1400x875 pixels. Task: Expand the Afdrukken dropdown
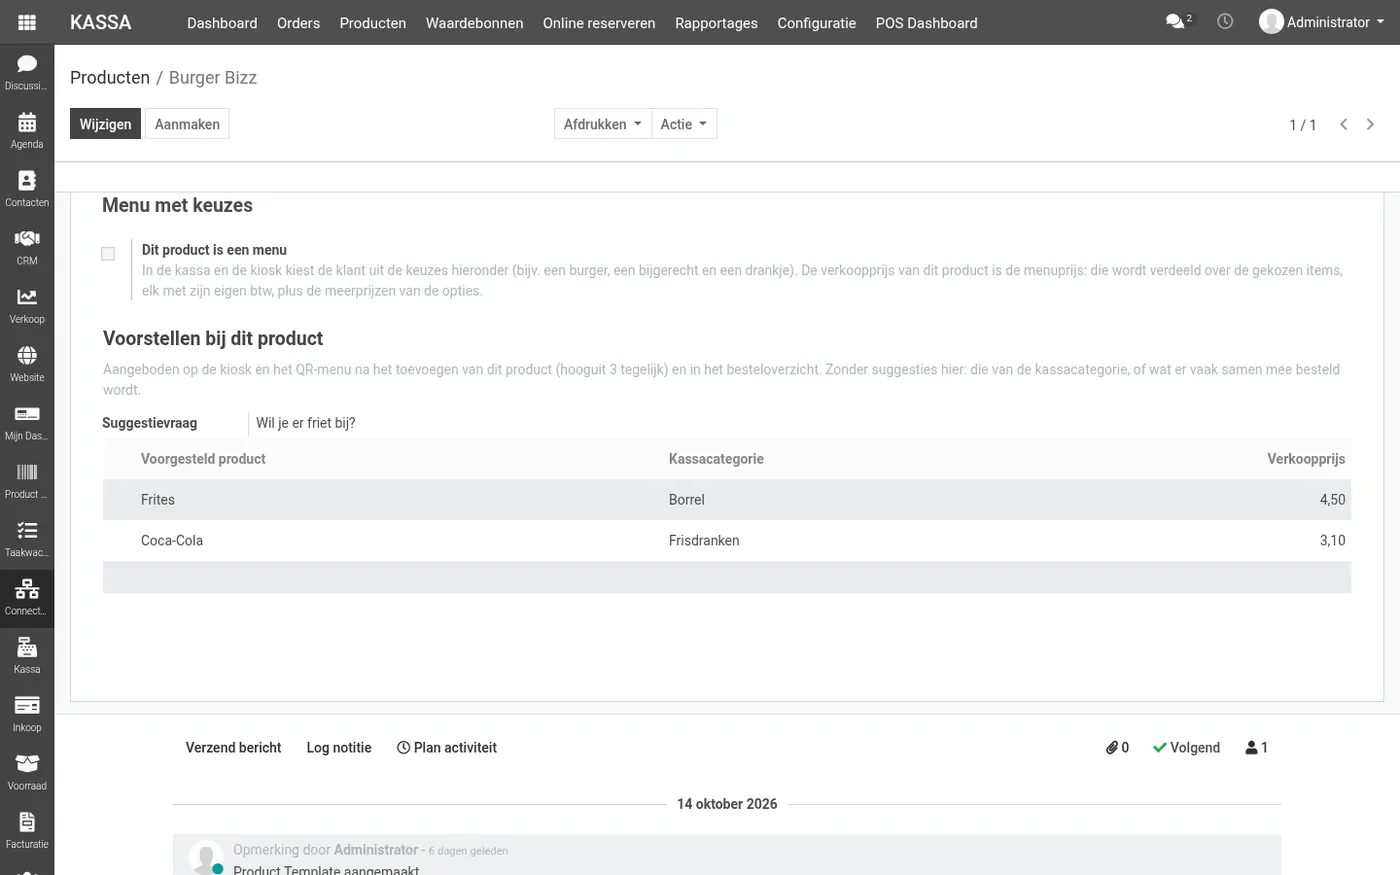tap(602, 124)
